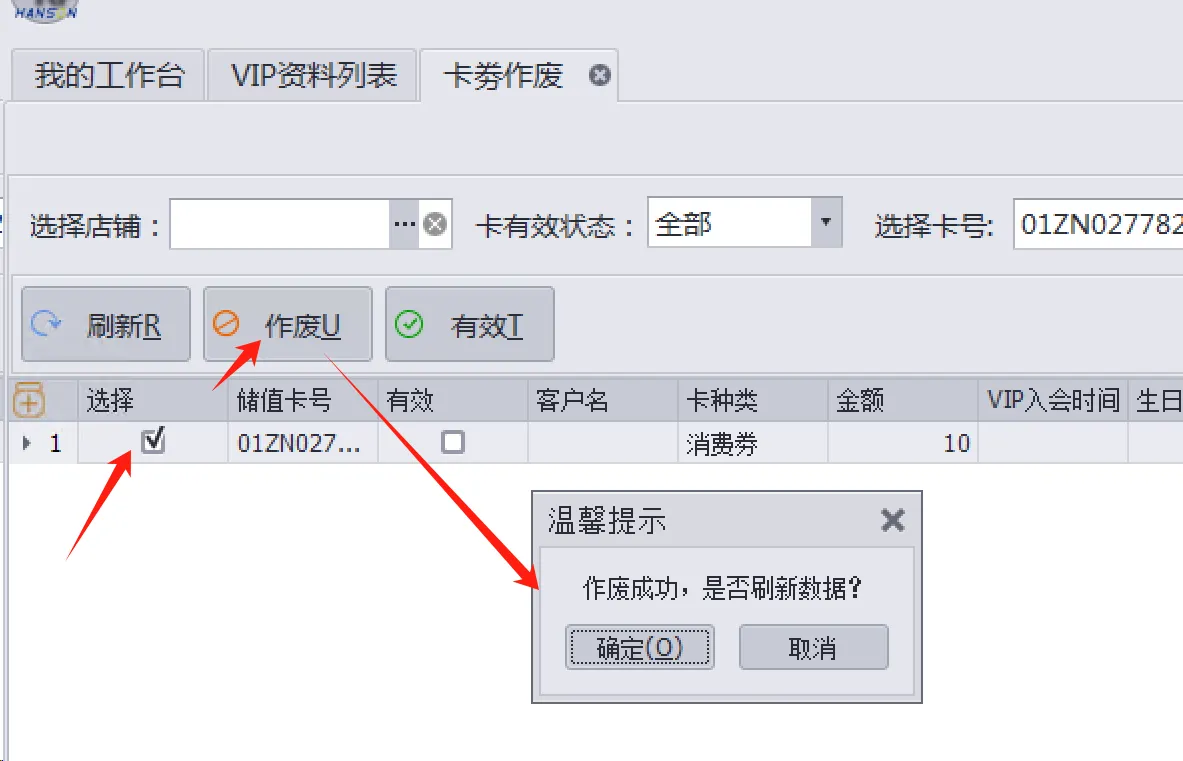The width and height of the screenshot is (1183, 761).
Task: Switch to VIP资料列表 tab
Action: 313,75
